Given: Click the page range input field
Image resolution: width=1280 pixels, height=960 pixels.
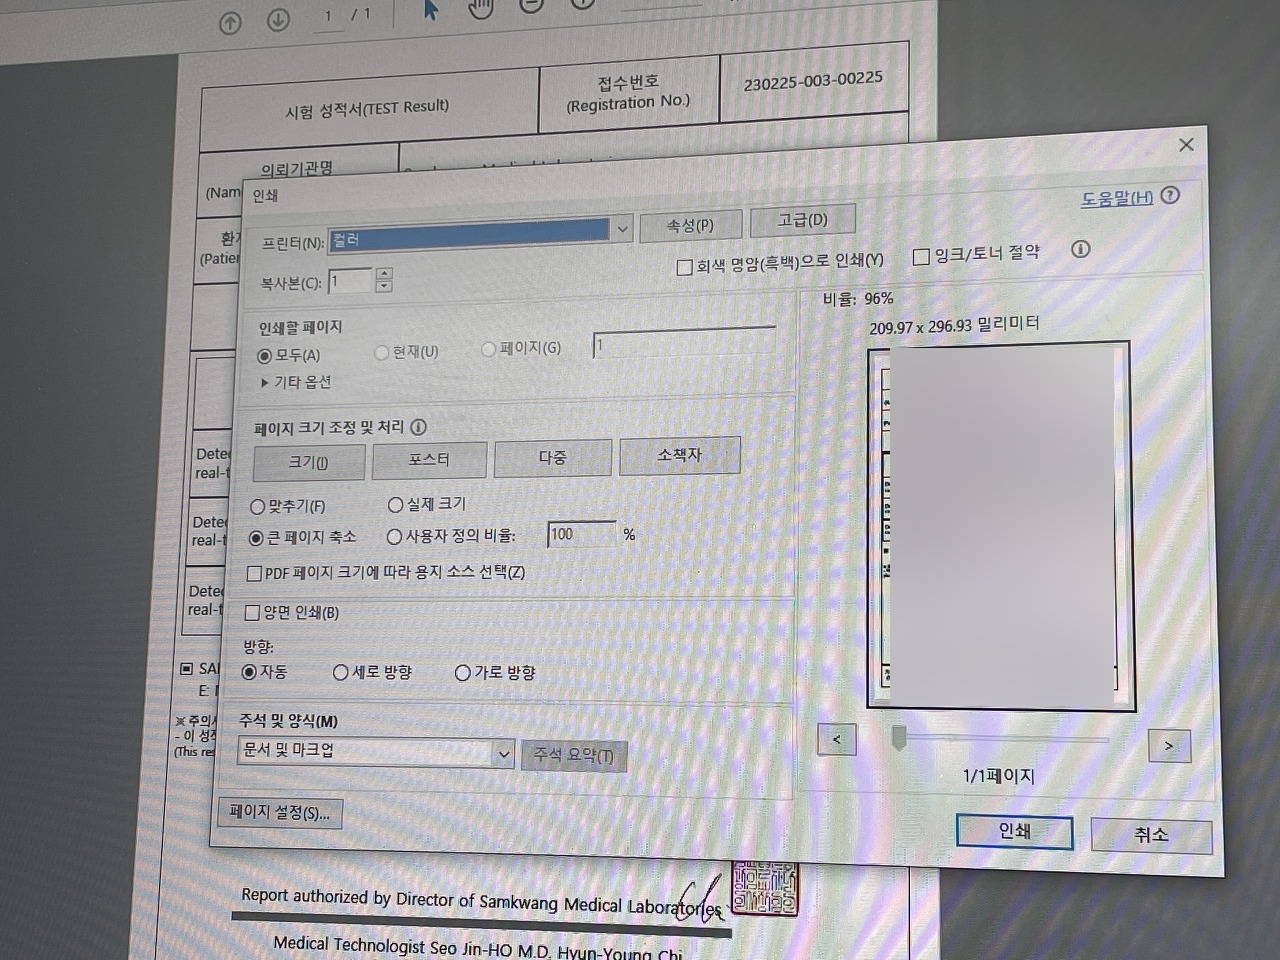Looking at the screenshot, I should pyautogui.click(x=684, y=343).
